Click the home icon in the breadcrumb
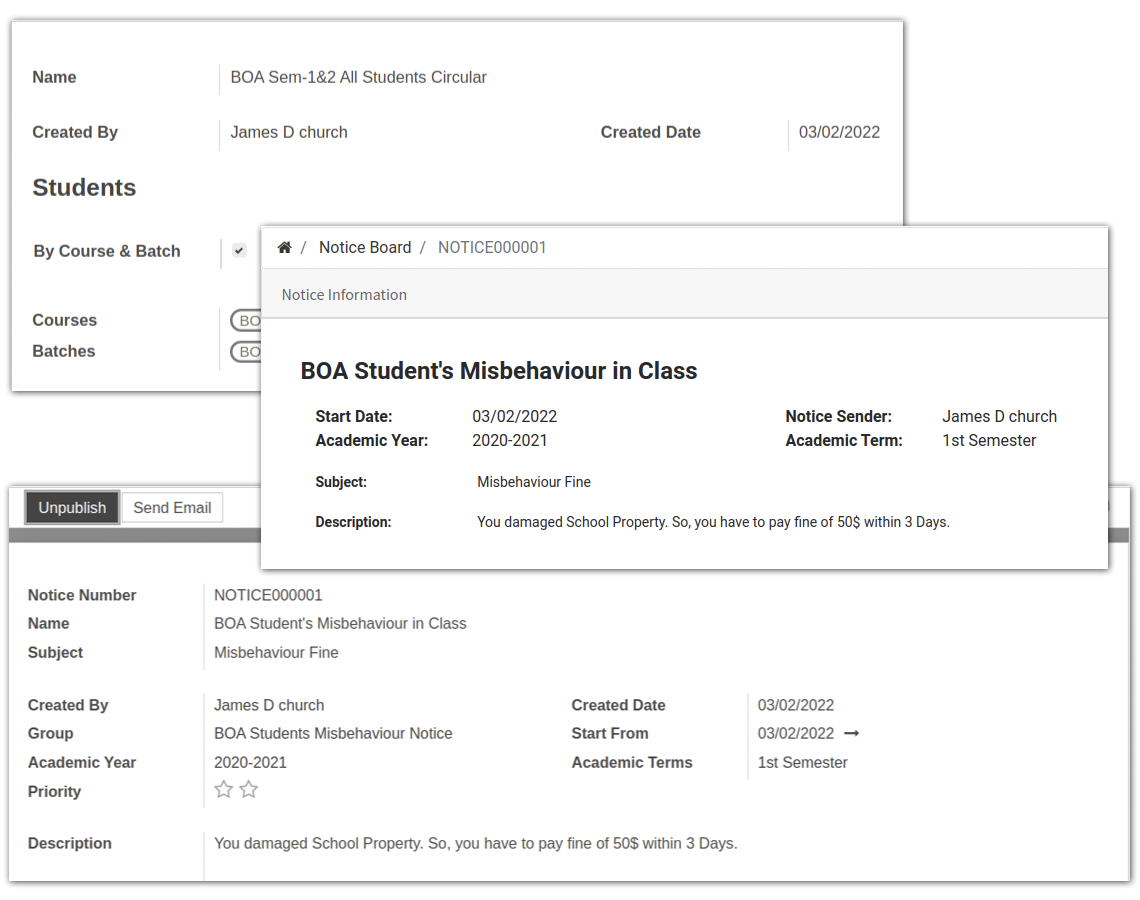The width and height of the screenshot is (1140, 900). coord(284,248)
